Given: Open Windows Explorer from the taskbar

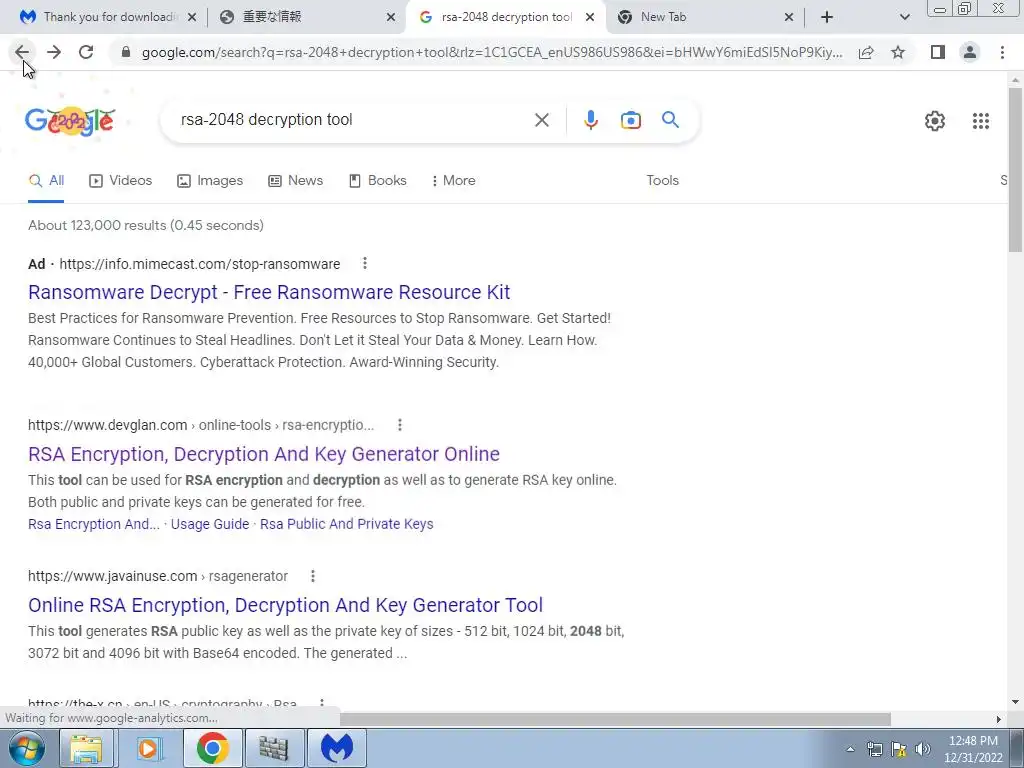Looking at the screenshot, I should point(86,748).
